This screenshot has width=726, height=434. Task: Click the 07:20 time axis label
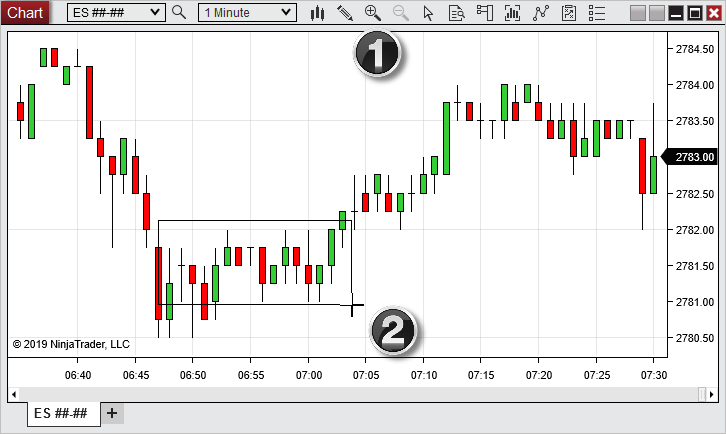pyautogui.click(x=539, y=375)
